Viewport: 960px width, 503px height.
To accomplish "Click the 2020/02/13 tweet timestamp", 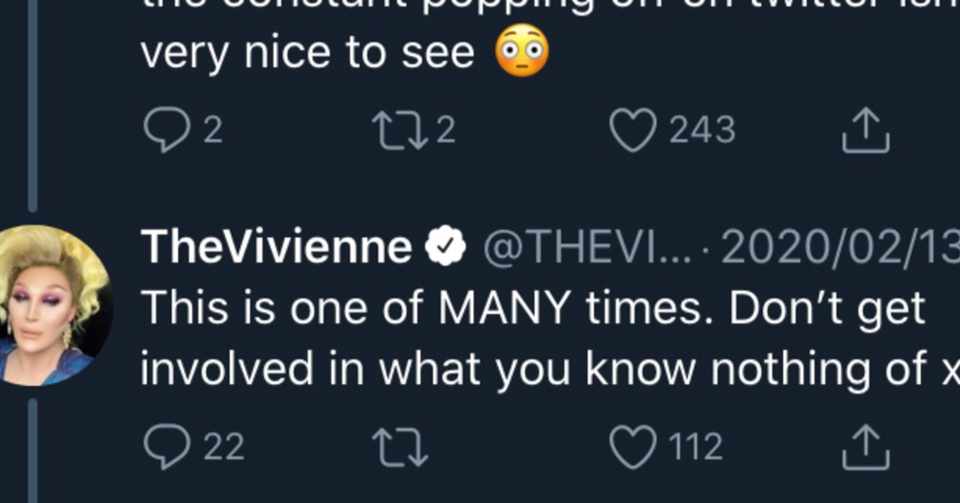I will point(838,248).
